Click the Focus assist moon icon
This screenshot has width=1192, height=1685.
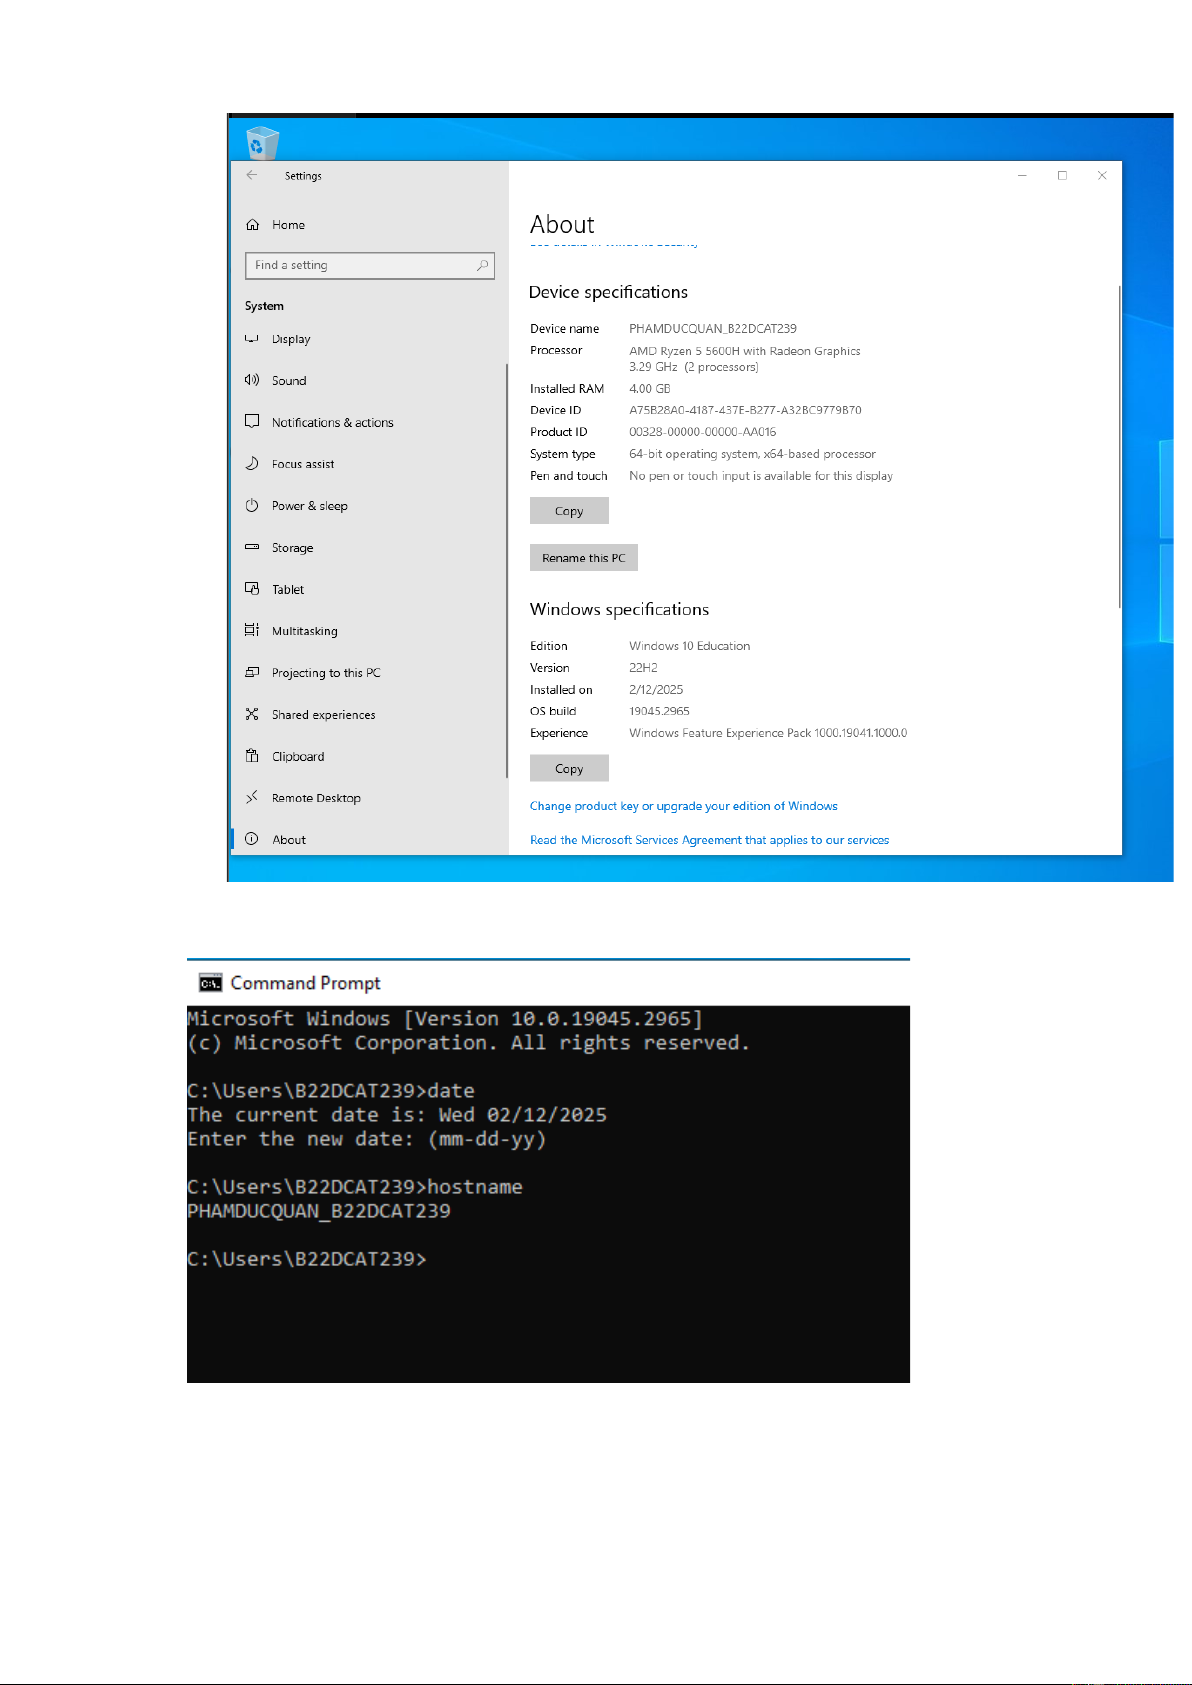pos(253,464)
